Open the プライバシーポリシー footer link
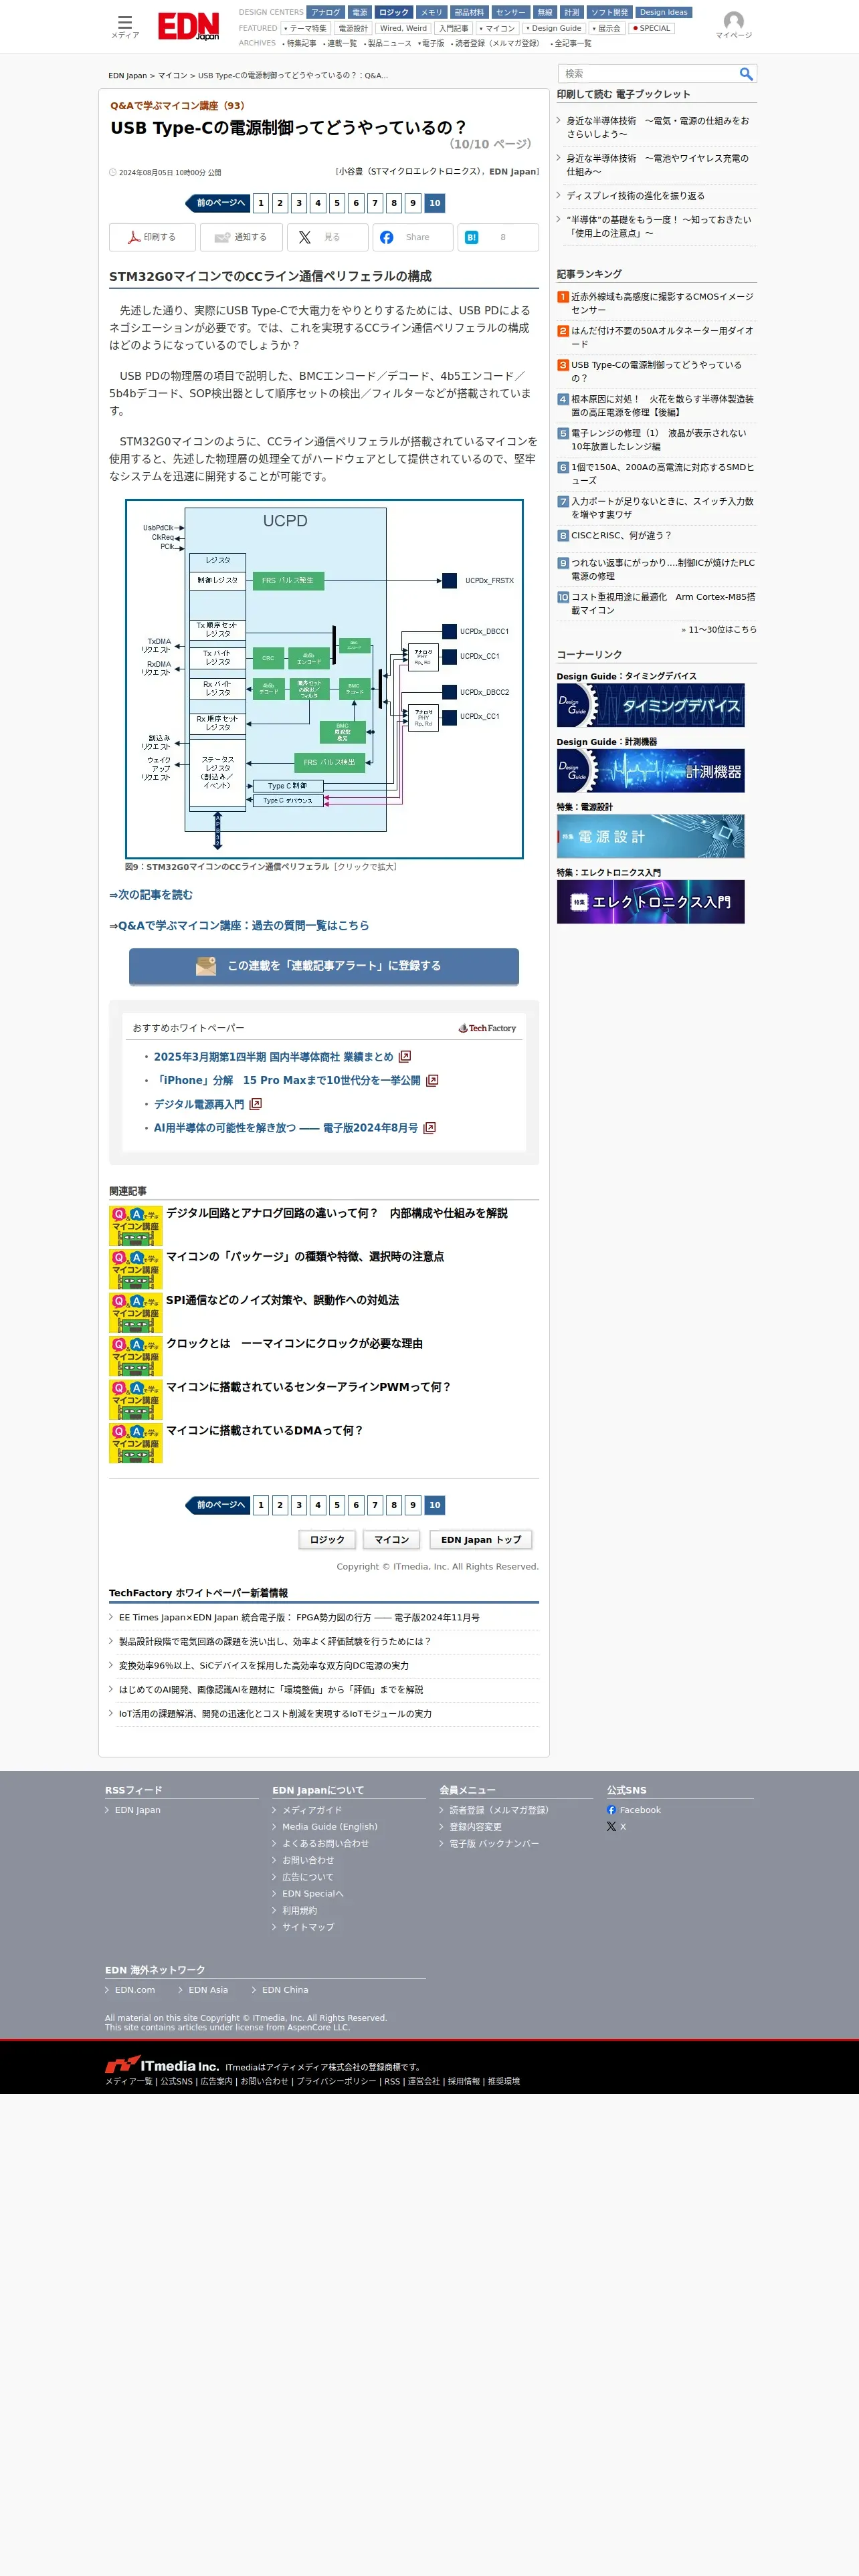 tap(336, 2081)
